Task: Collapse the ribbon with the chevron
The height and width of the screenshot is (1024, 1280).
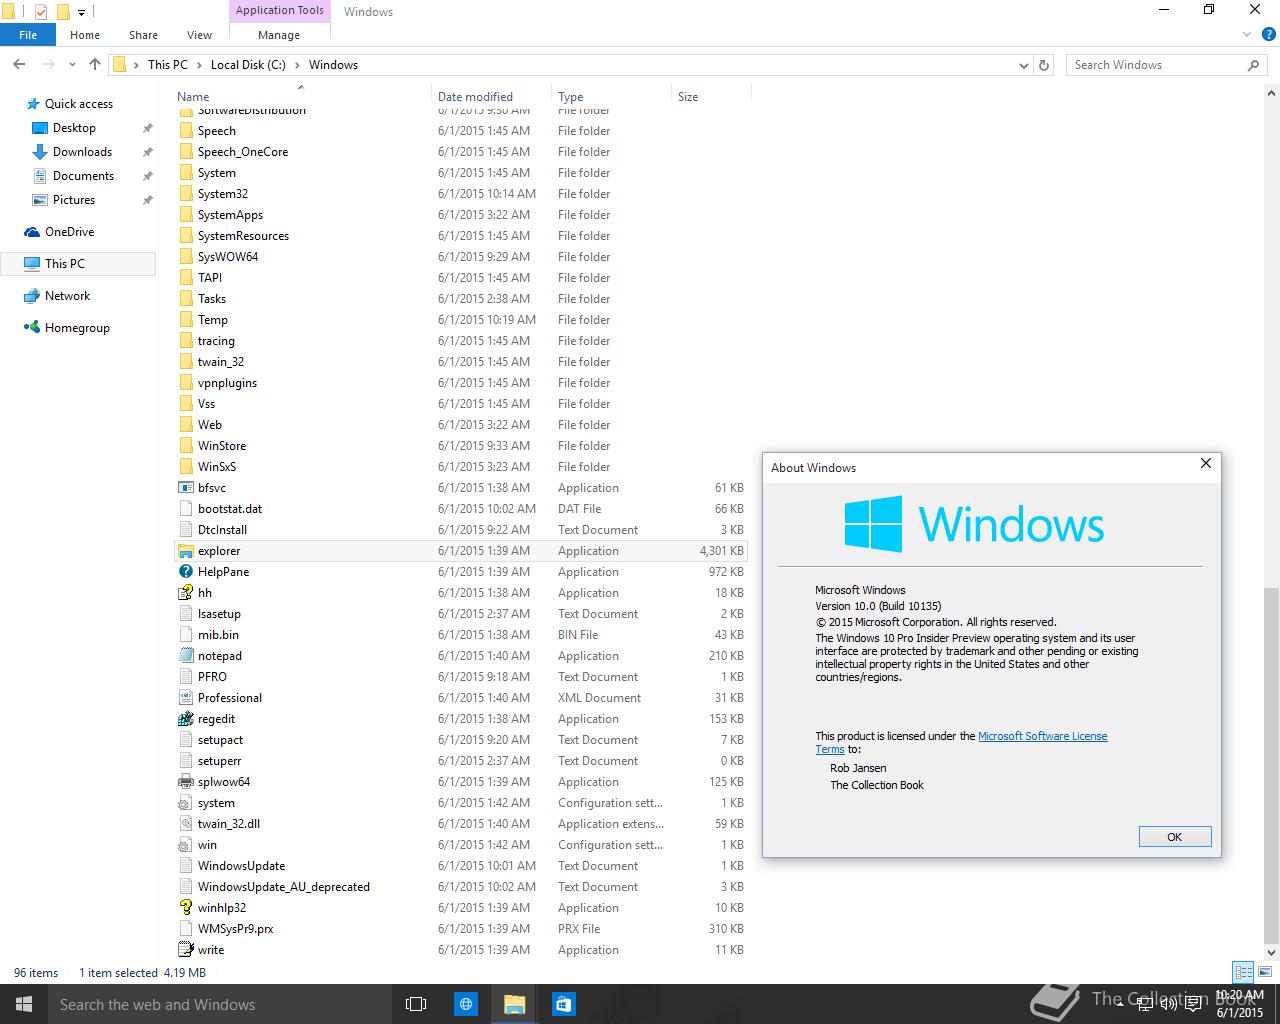Action: tap(1247, 35)
